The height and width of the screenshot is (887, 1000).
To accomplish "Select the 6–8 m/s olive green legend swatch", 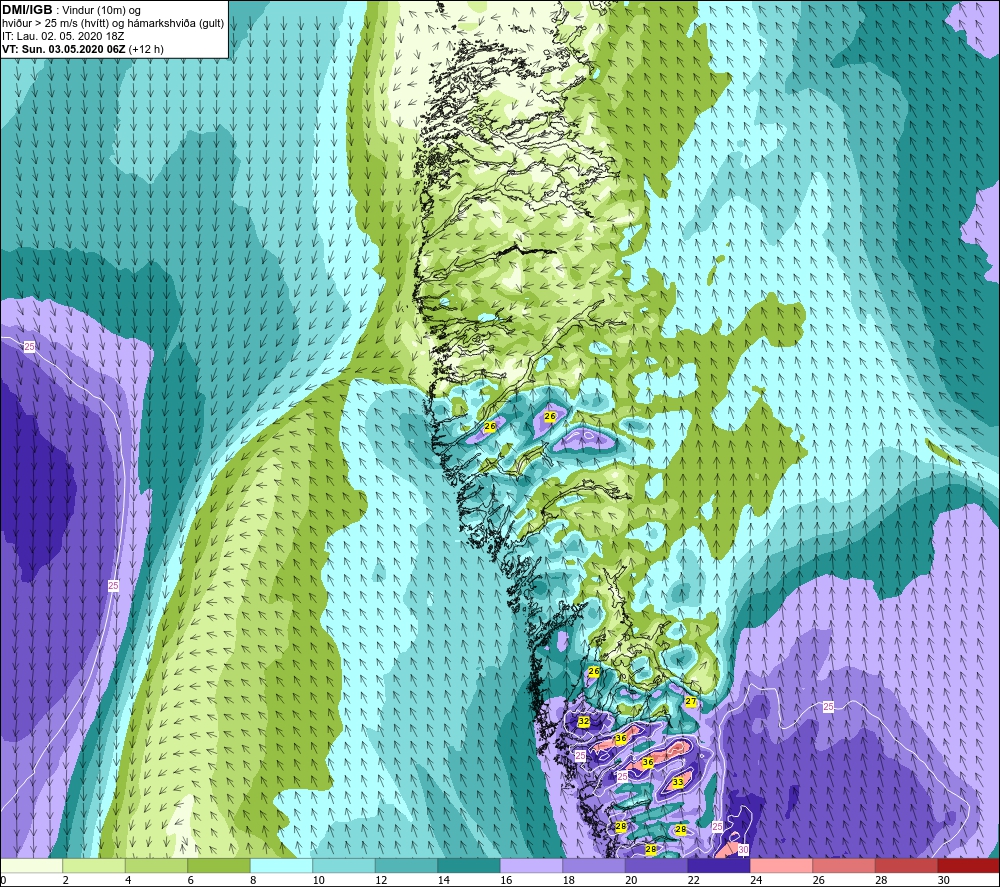I will pos(219,865).
